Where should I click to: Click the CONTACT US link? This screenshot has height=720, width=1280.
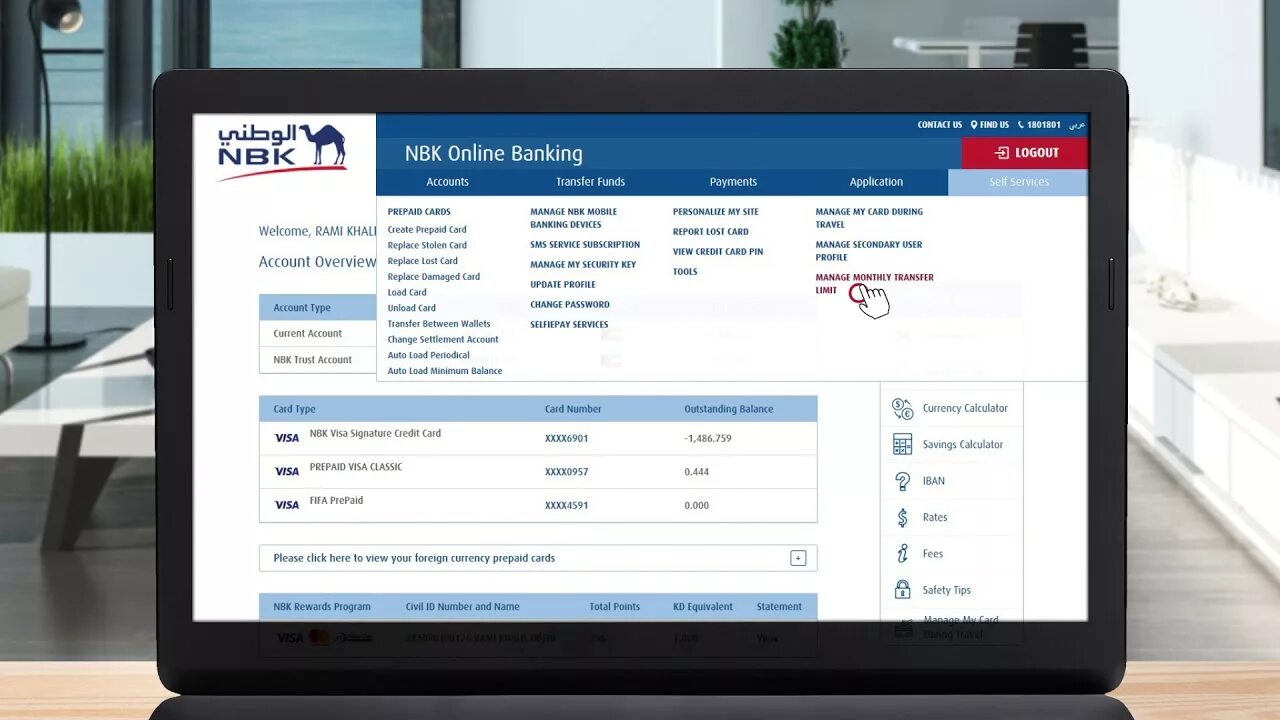tap(940, 125)
